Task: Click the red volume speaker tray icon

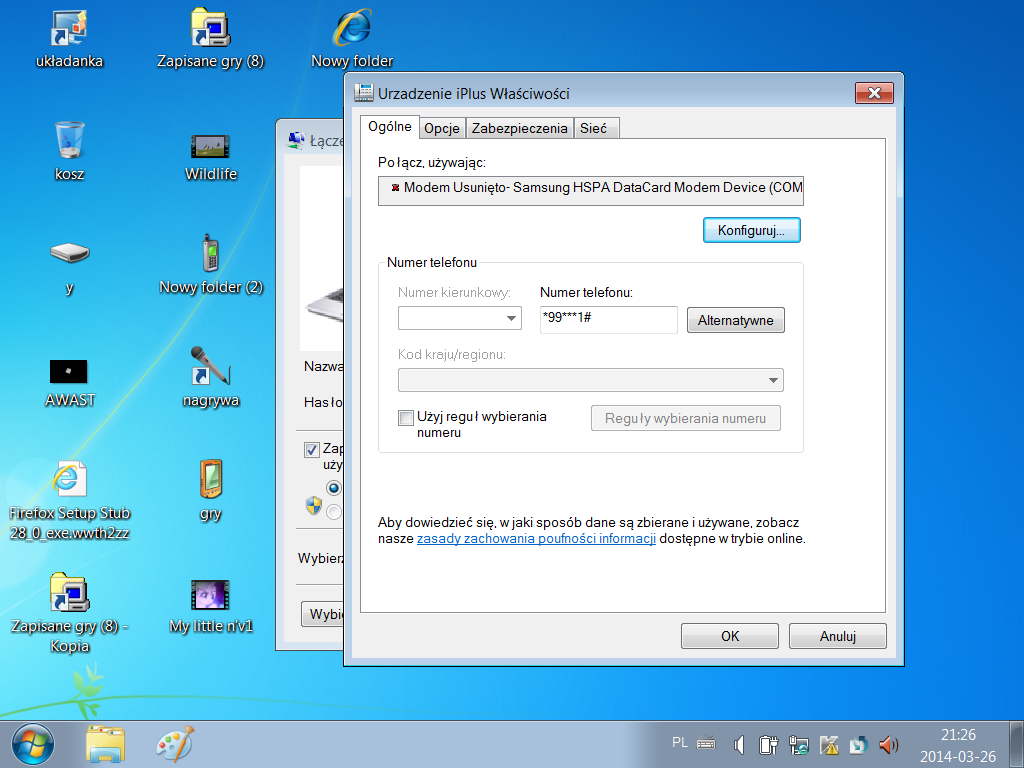Action: [888, 744]
